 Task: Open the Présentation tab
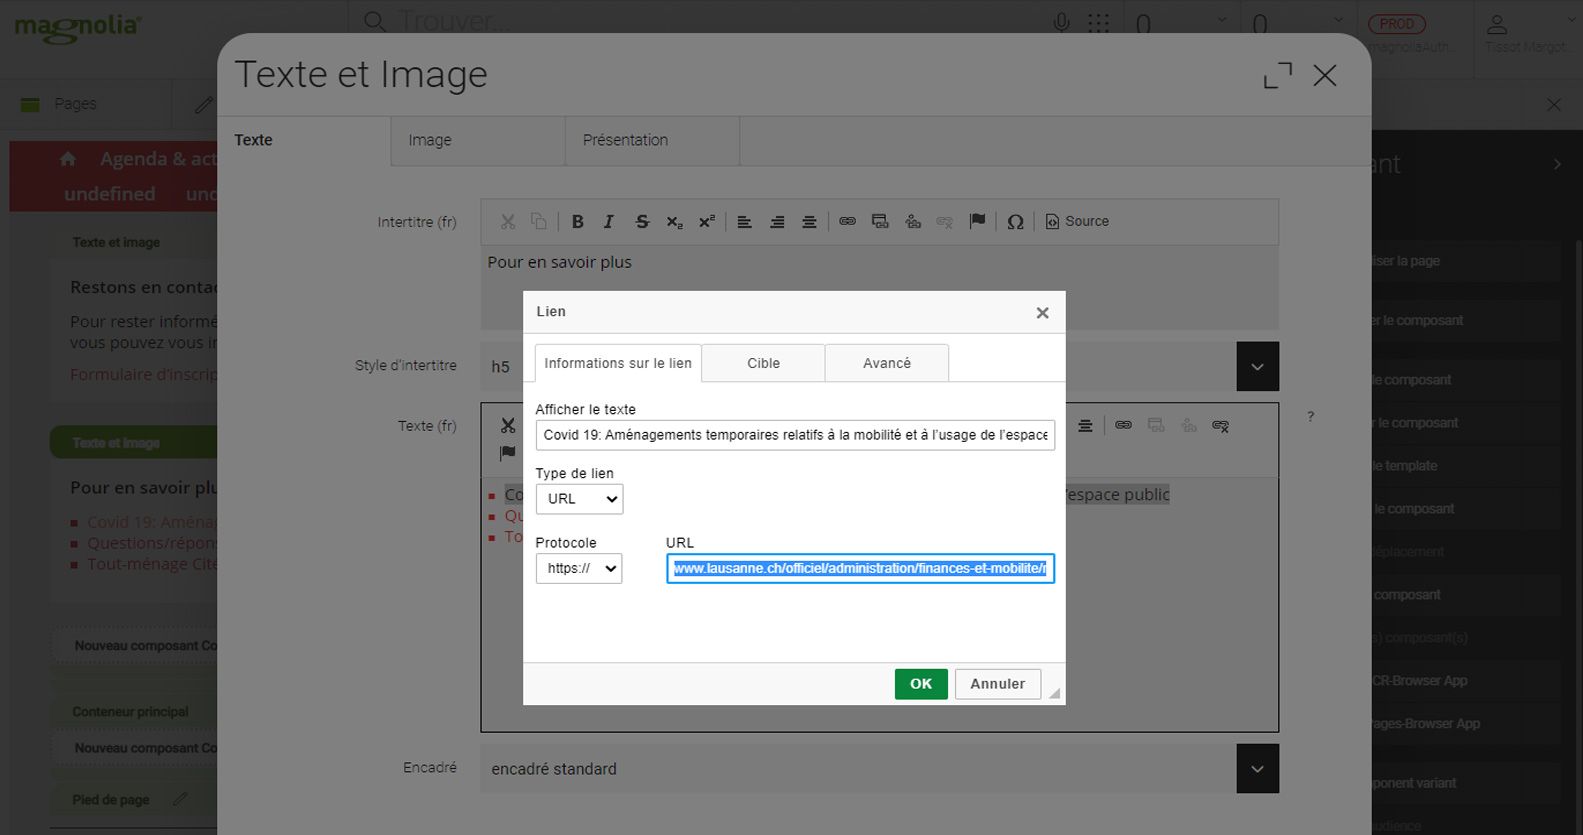pos(652,141)
